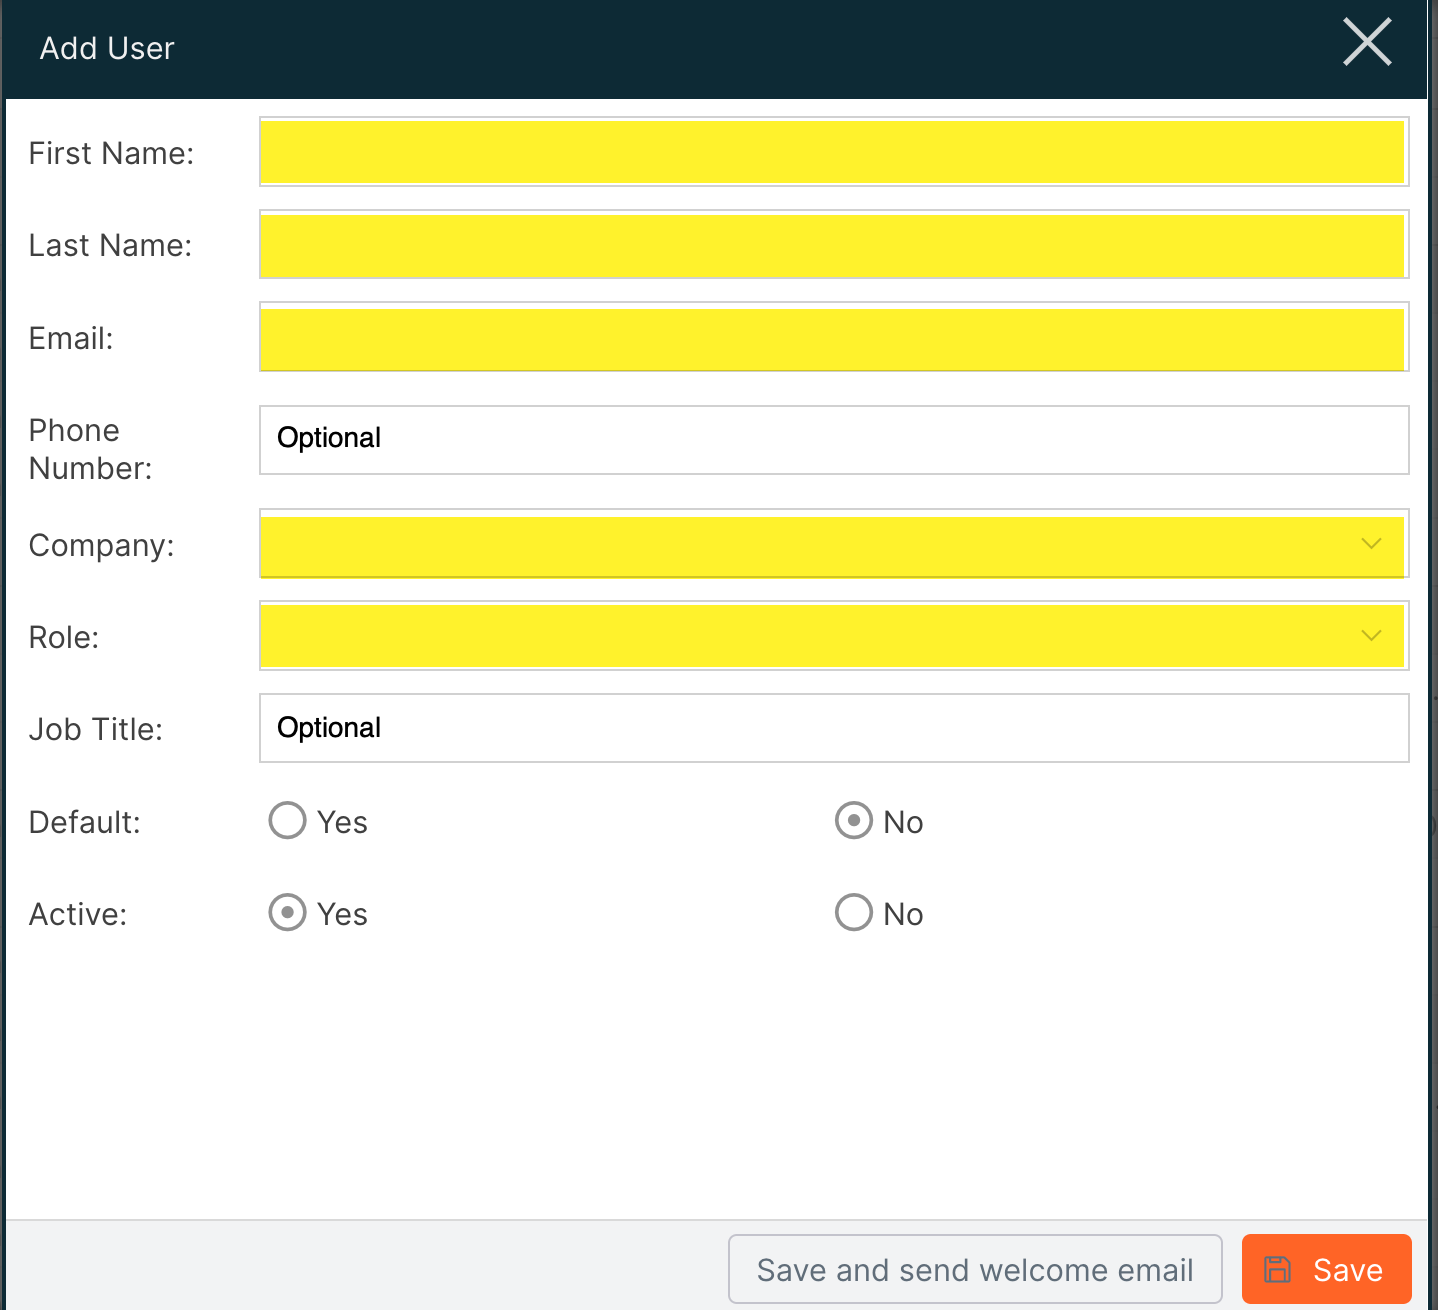Image resolution: width=1438 pixels, height=1310 pixels.
Task: Click the Last Name label
Action: point(110,245)
